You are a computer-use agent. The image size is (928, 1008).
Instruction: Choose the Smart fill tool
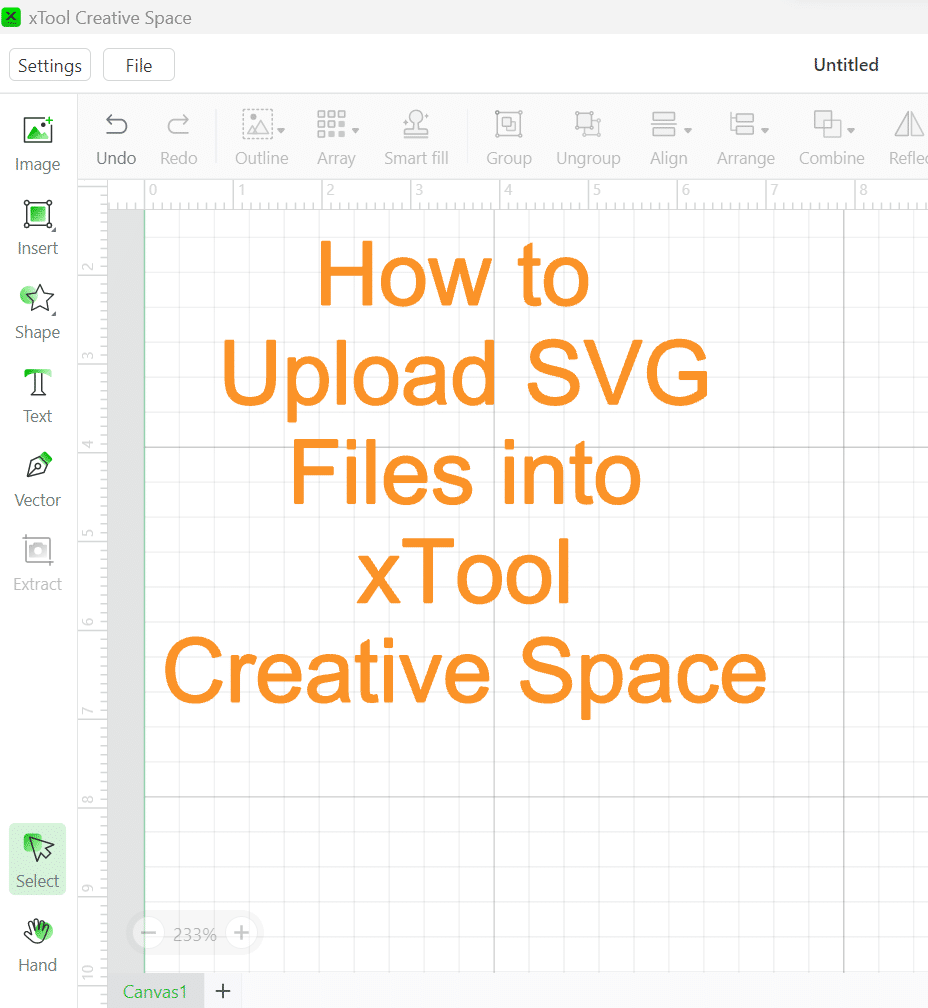[x=416, y=140]
